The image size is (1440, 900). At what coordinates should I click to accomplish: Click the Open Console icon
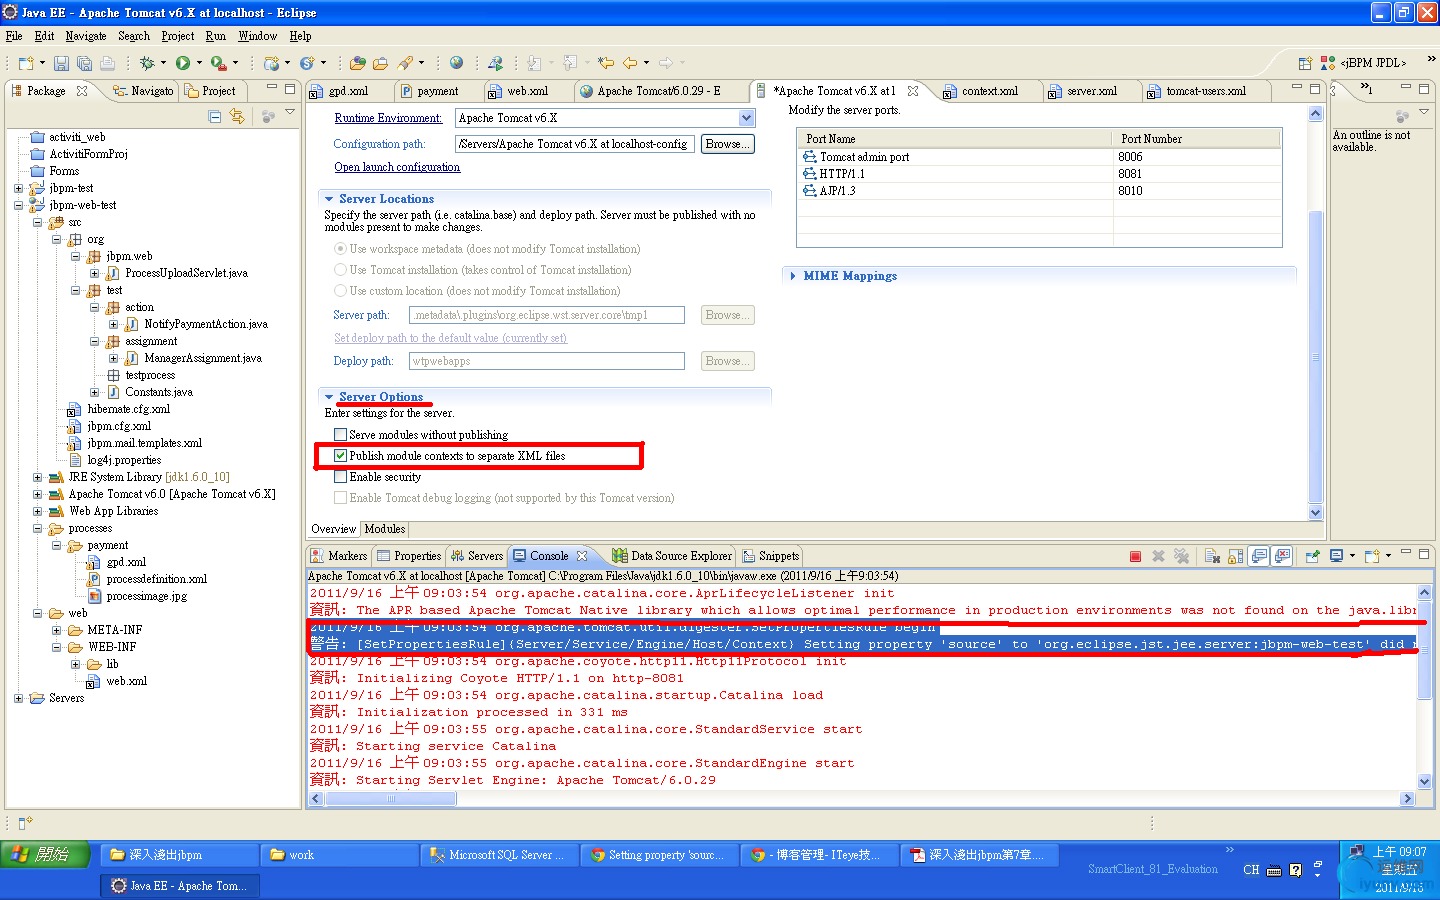point(1372,556)
